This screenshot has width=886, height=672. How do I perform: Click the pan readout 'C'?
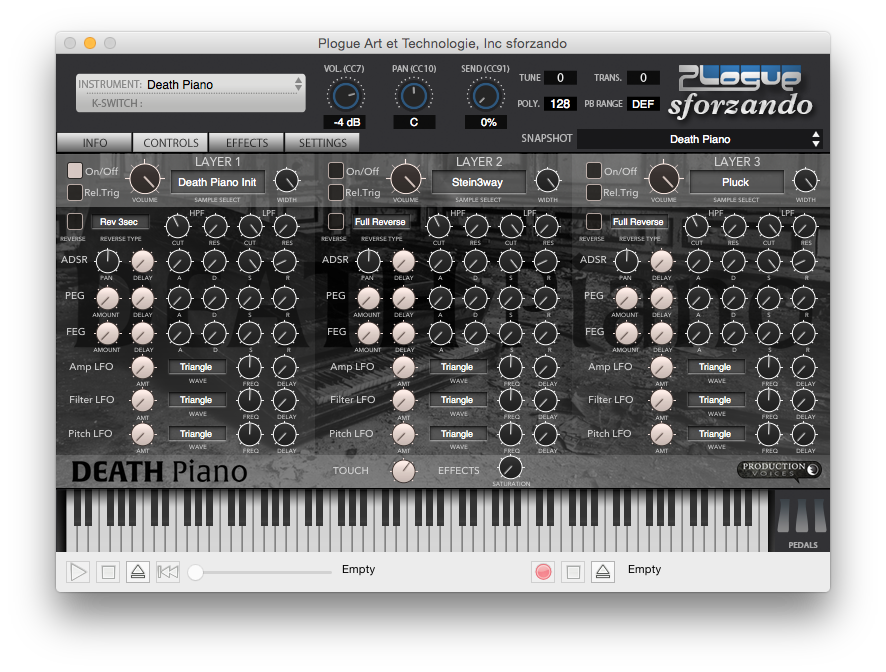tap(414, 122)
